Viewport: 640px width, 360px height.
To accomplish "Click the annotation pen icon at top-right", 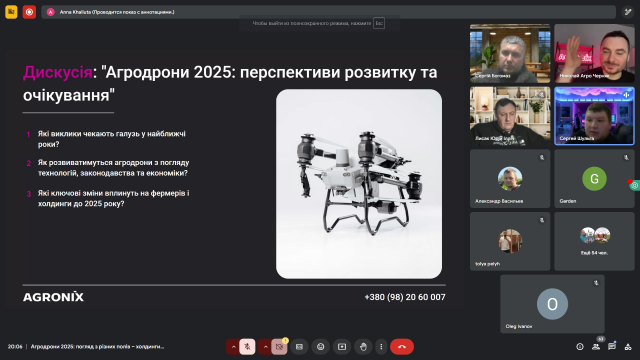I will [x=628, y=12].
